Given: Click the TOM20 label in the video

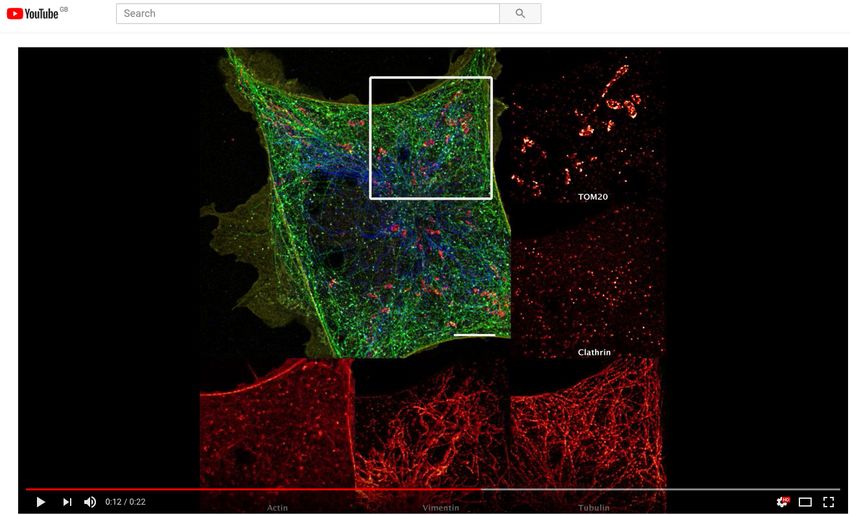Looking at the screenshot, I should 593,197.
